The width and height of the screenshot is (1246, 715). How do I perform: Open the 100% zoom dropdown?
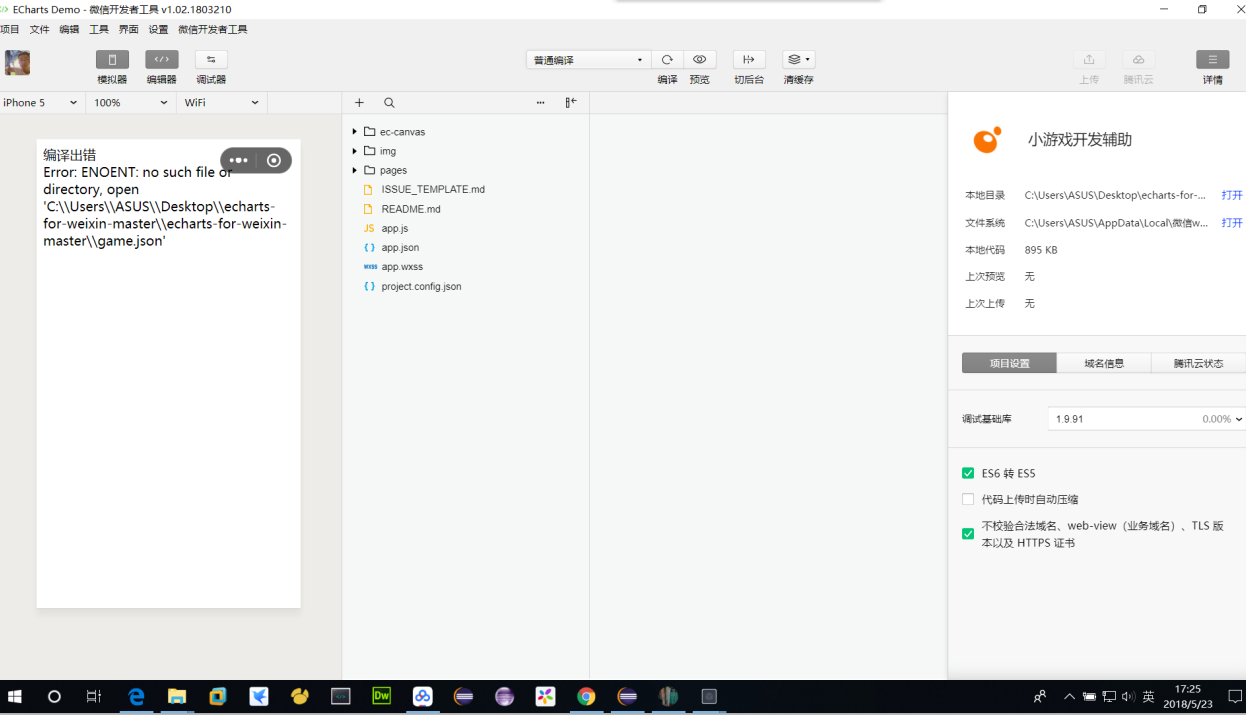[x=131, y=103]
